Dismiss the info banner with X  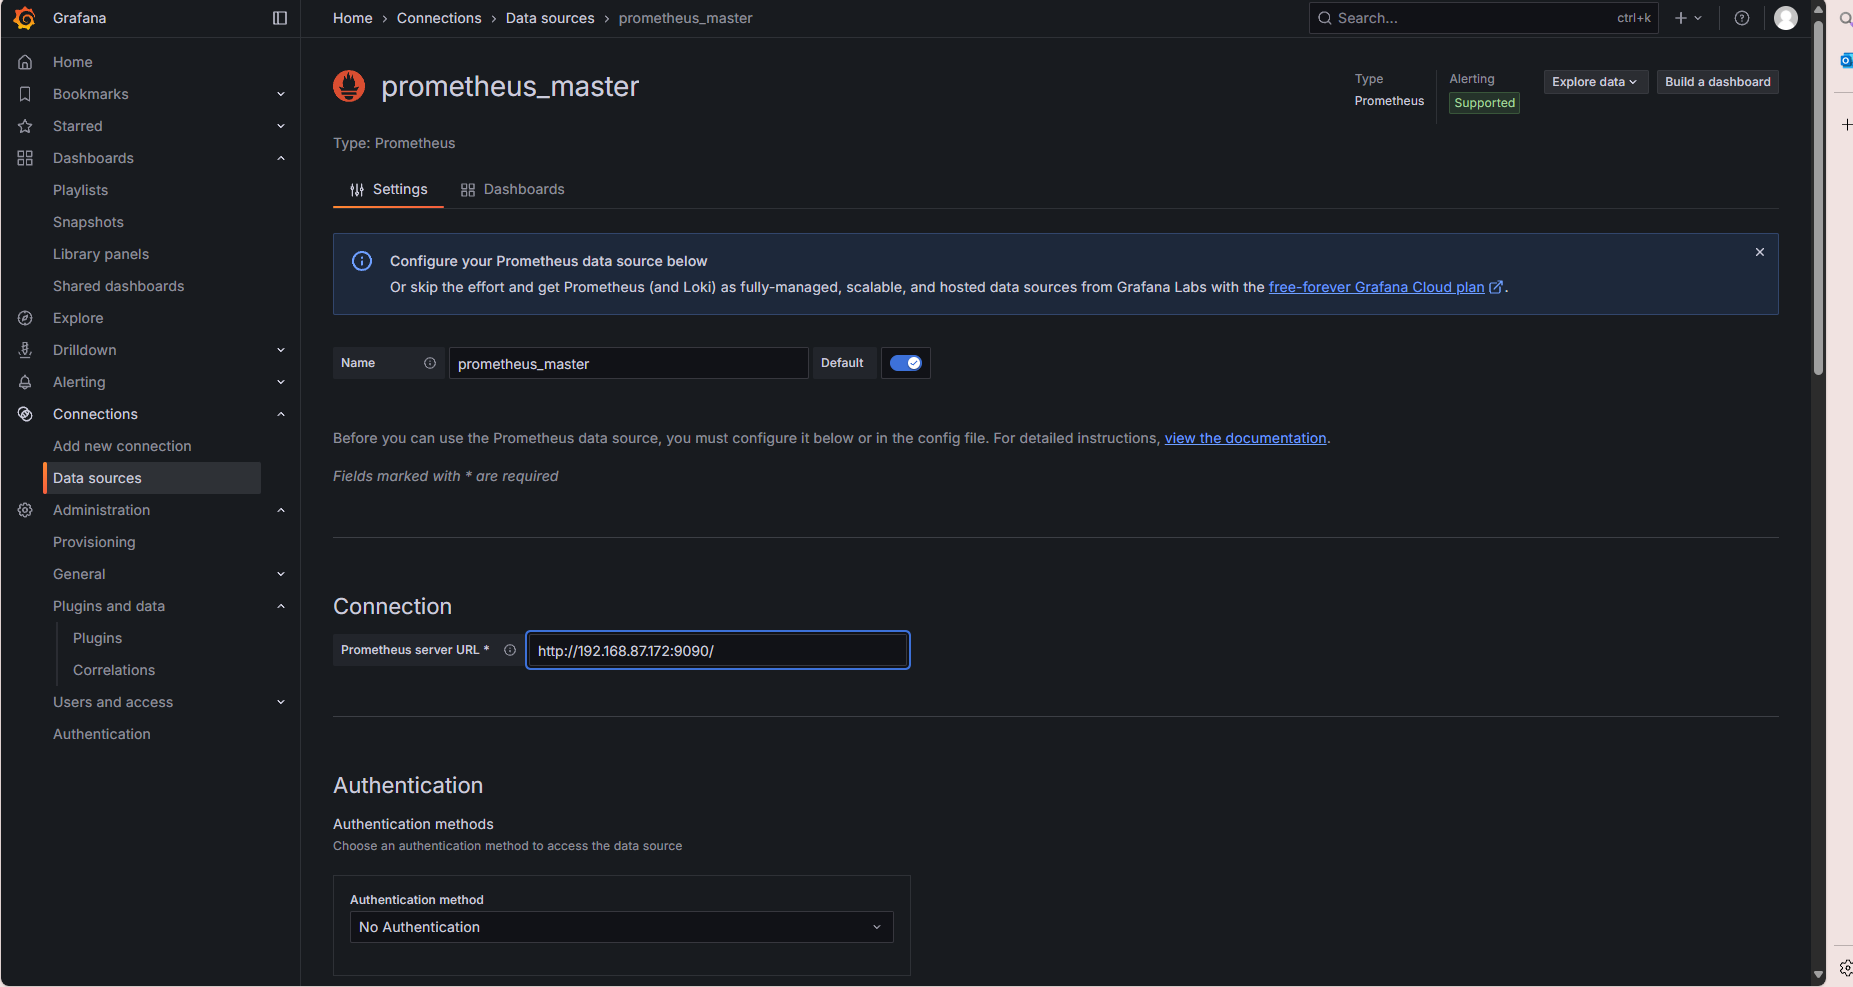[x=1760, y=252]
